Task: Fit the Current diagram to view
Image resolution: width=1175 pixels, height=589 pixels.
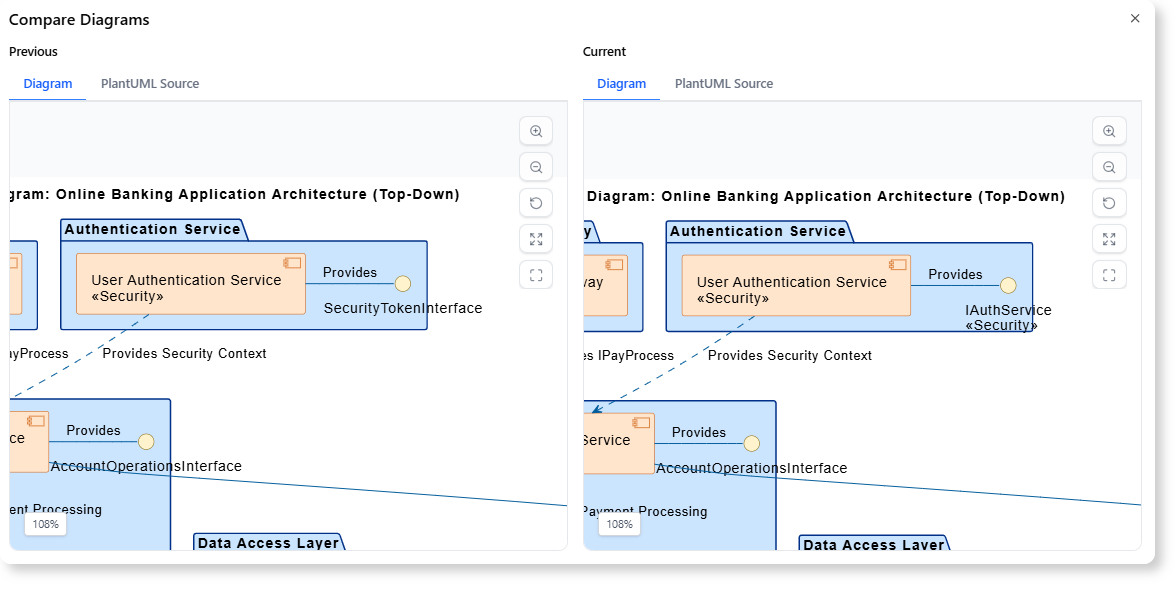Action: pos(1109,239)
